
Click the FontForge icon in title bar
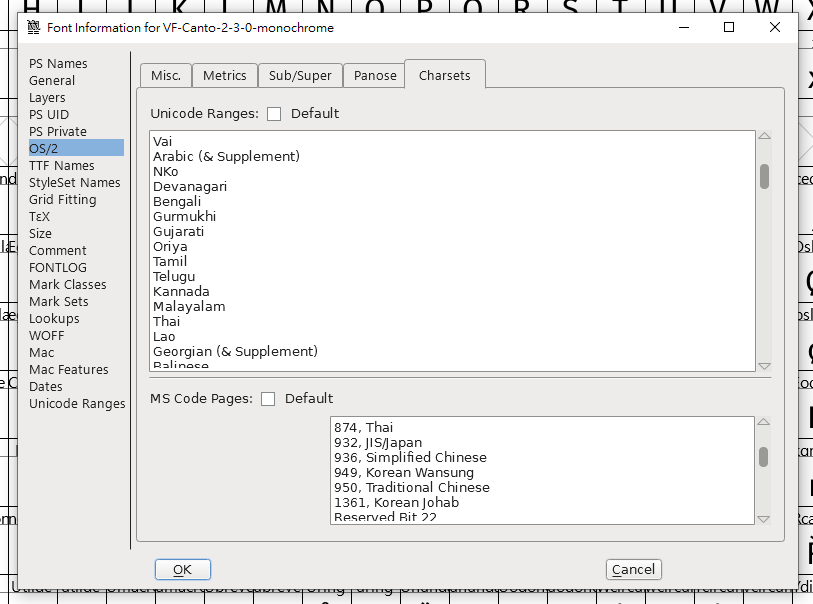pos(33,28)
